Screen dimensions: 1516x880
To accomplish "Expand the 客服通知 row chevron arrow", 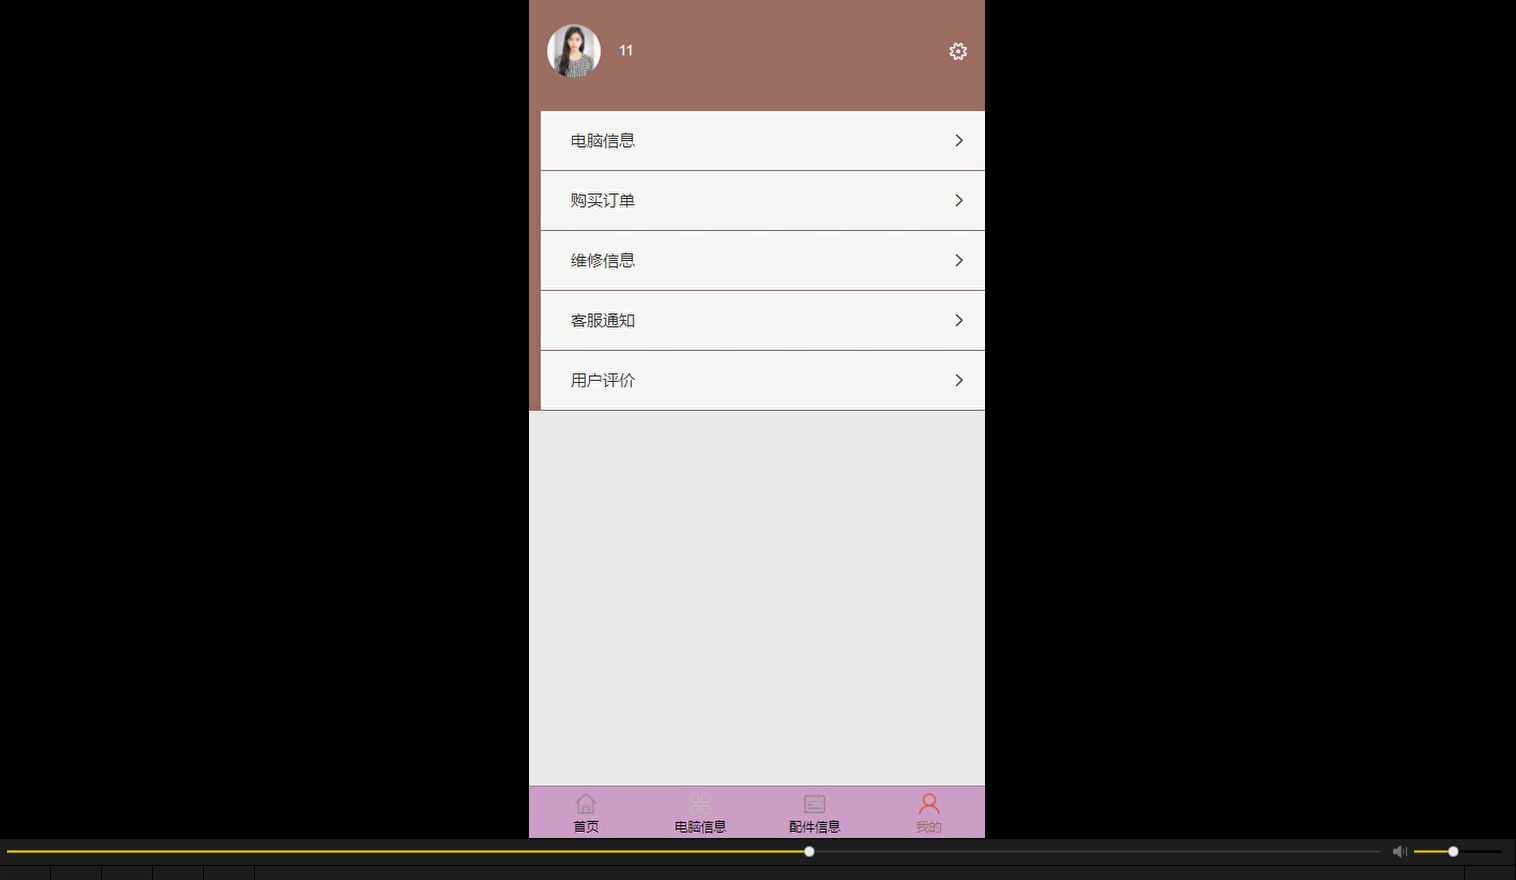I will (x=959, y=321).
